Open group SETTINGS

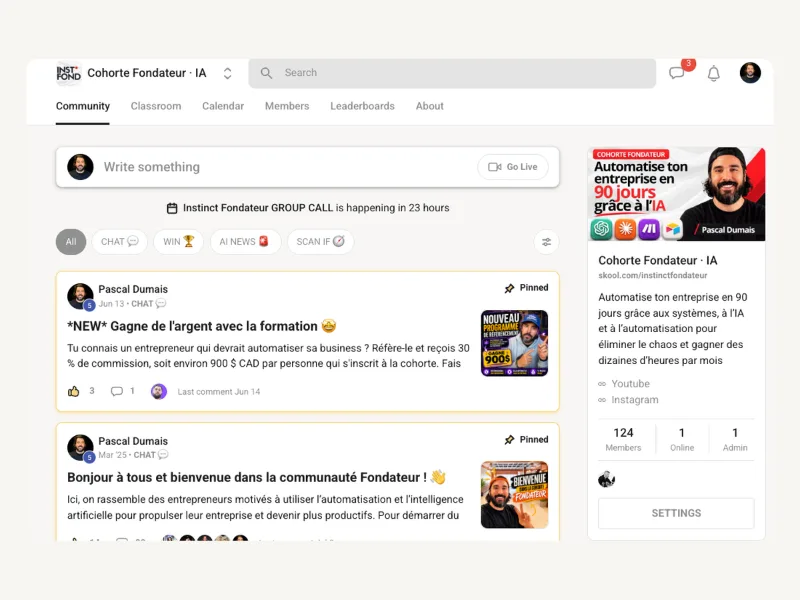(x=676, y=513)
